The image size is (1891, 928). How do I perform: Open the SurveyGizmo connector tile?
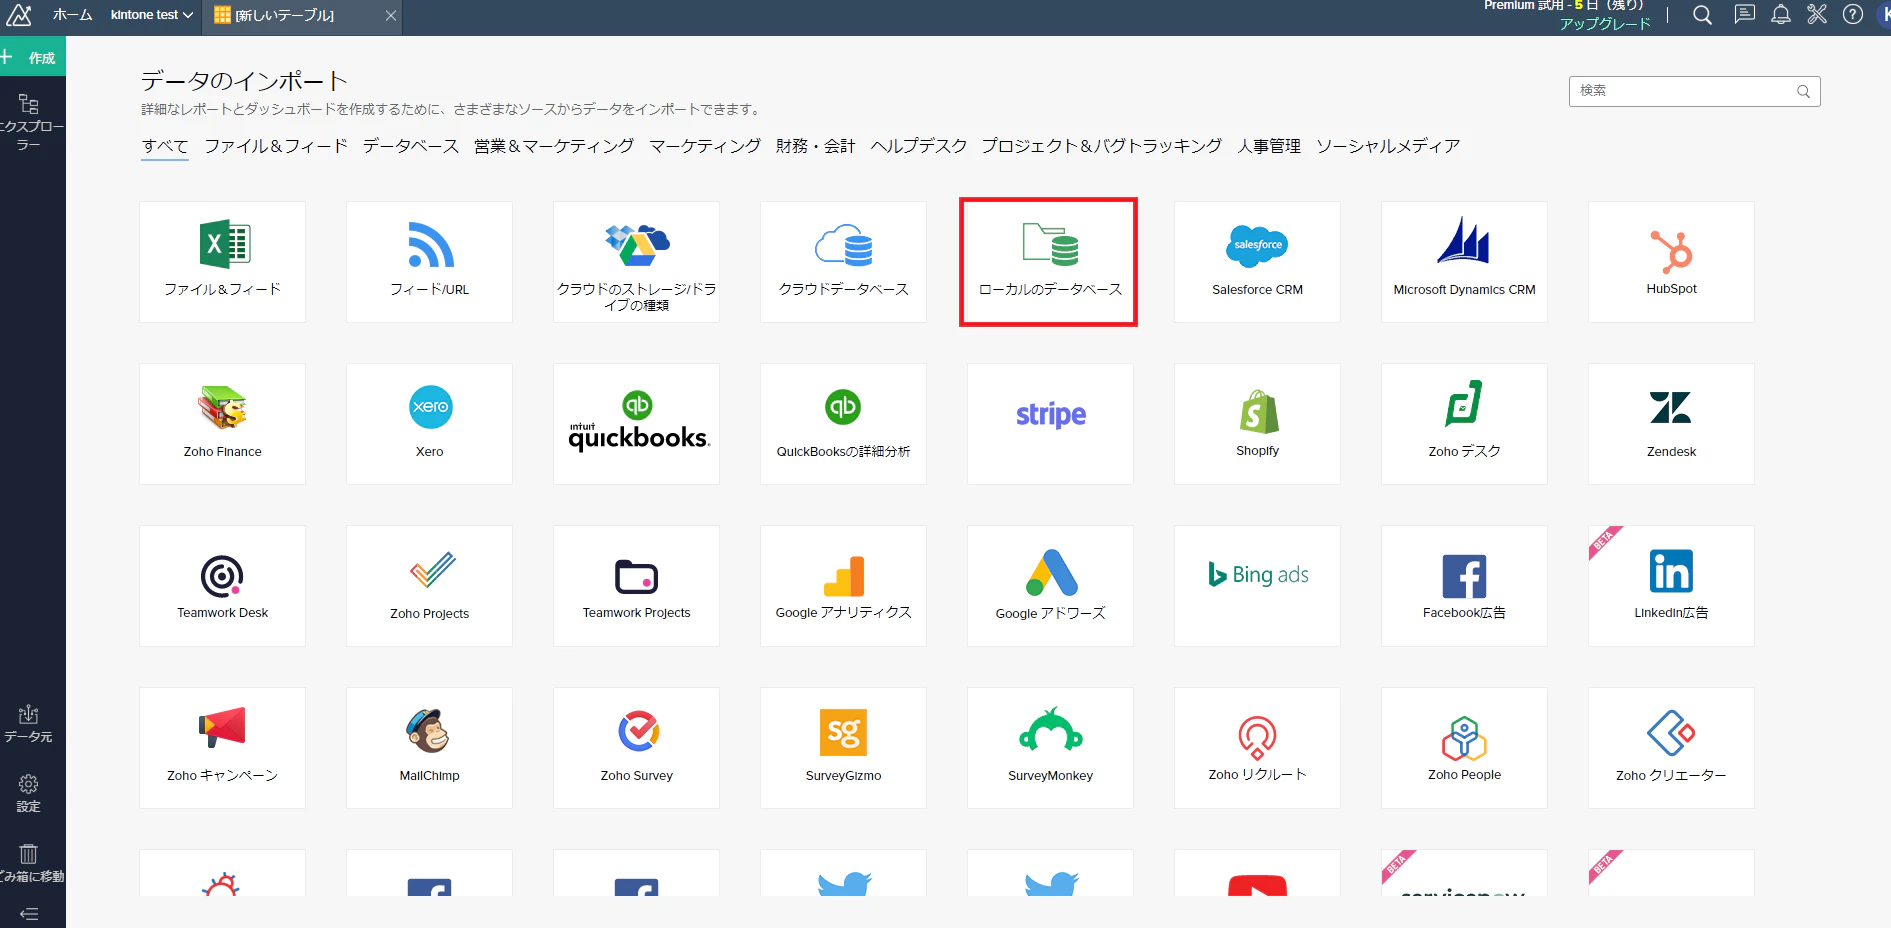[843, 748]
